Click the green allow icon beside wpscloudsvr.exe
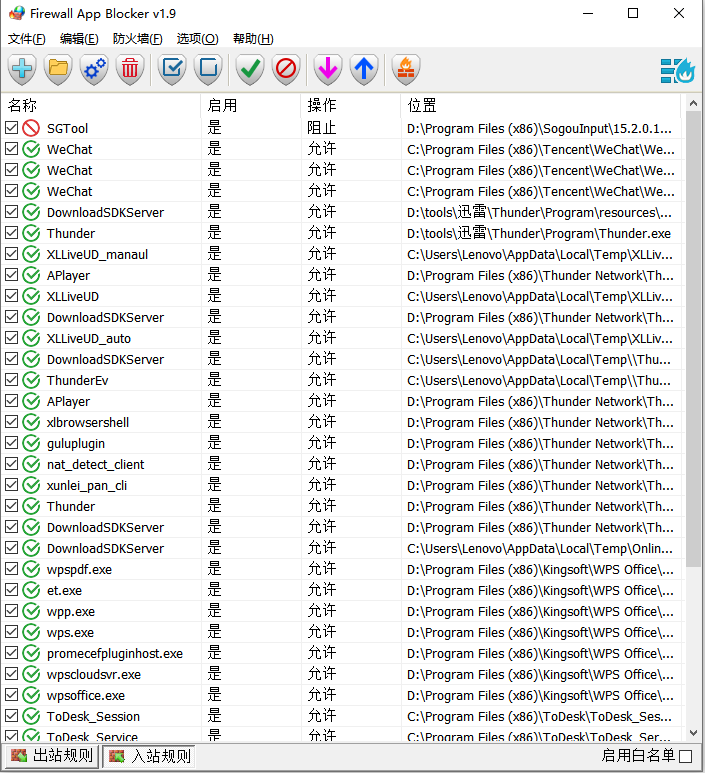The image size is (705, 773). pos(31,674)
